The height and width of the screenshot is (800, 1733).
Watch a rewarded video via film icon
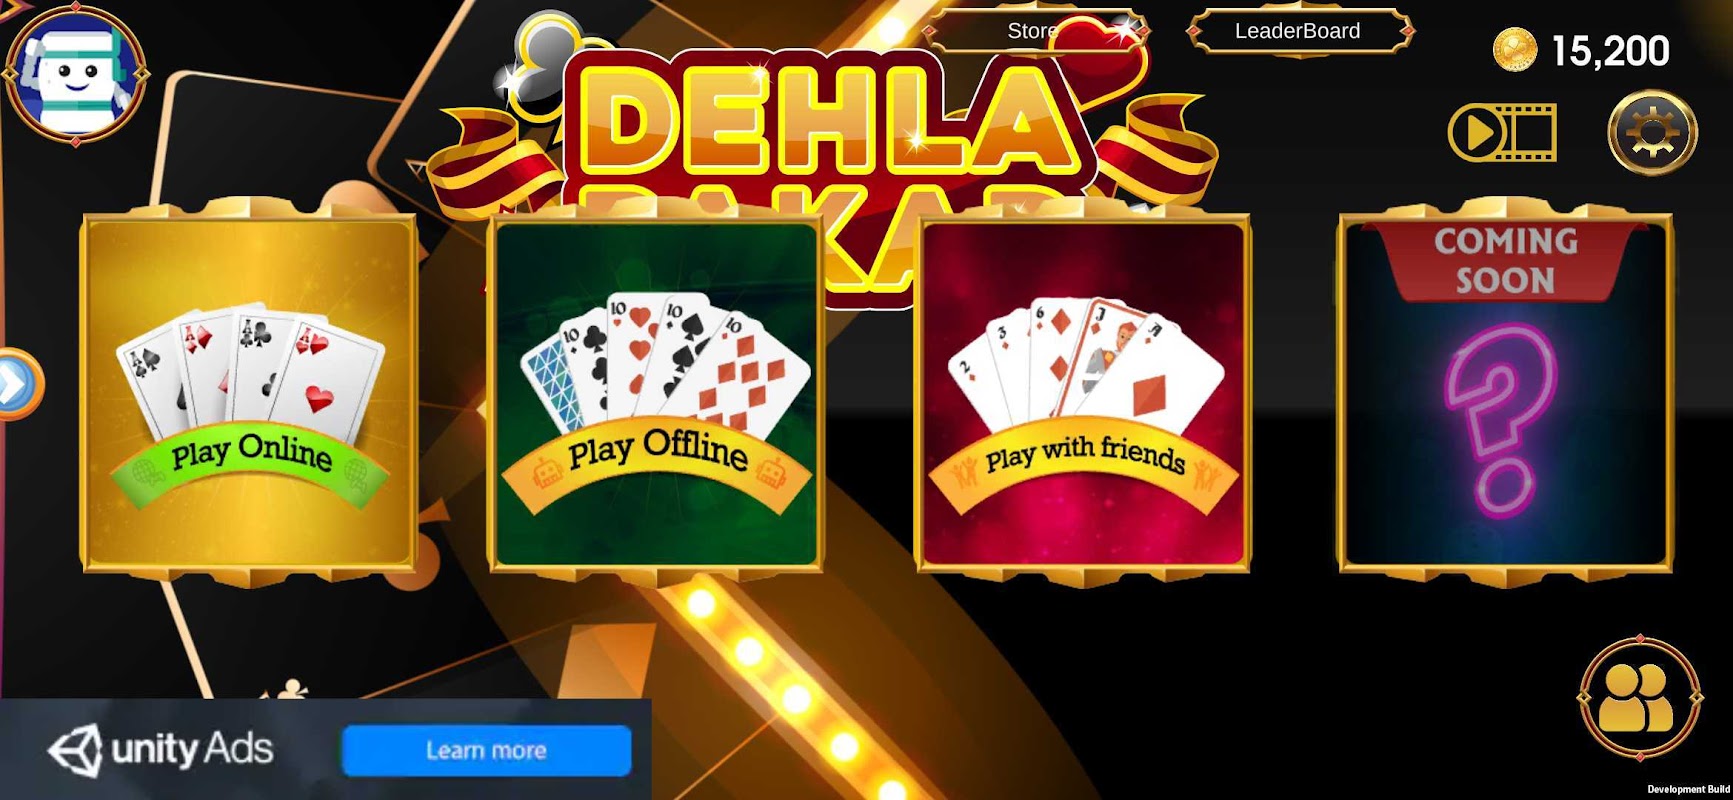pos(1503,132)
